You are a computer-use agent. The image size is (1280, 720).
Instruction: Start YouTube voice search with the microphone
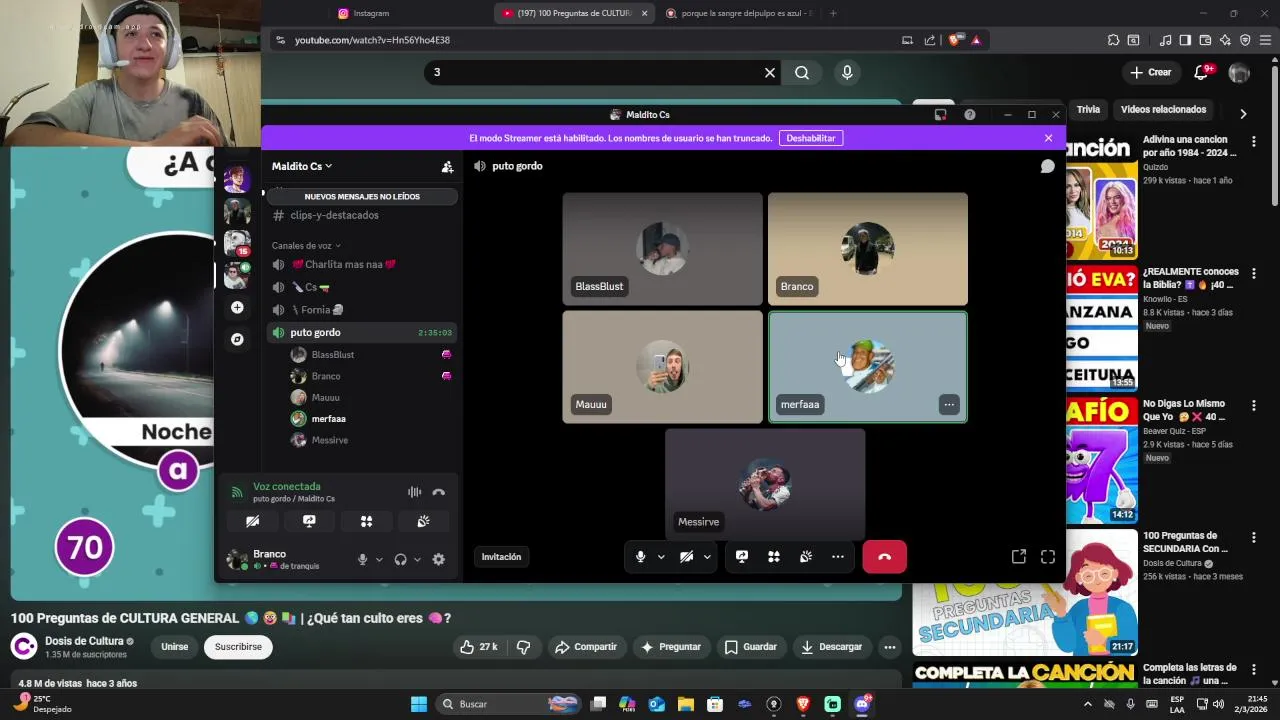click(847, 72)
